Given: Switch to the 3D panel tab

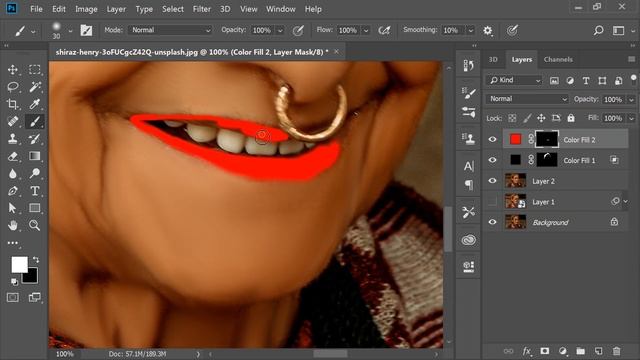Looking at the screenshot, I should click(x=493, y=60).
